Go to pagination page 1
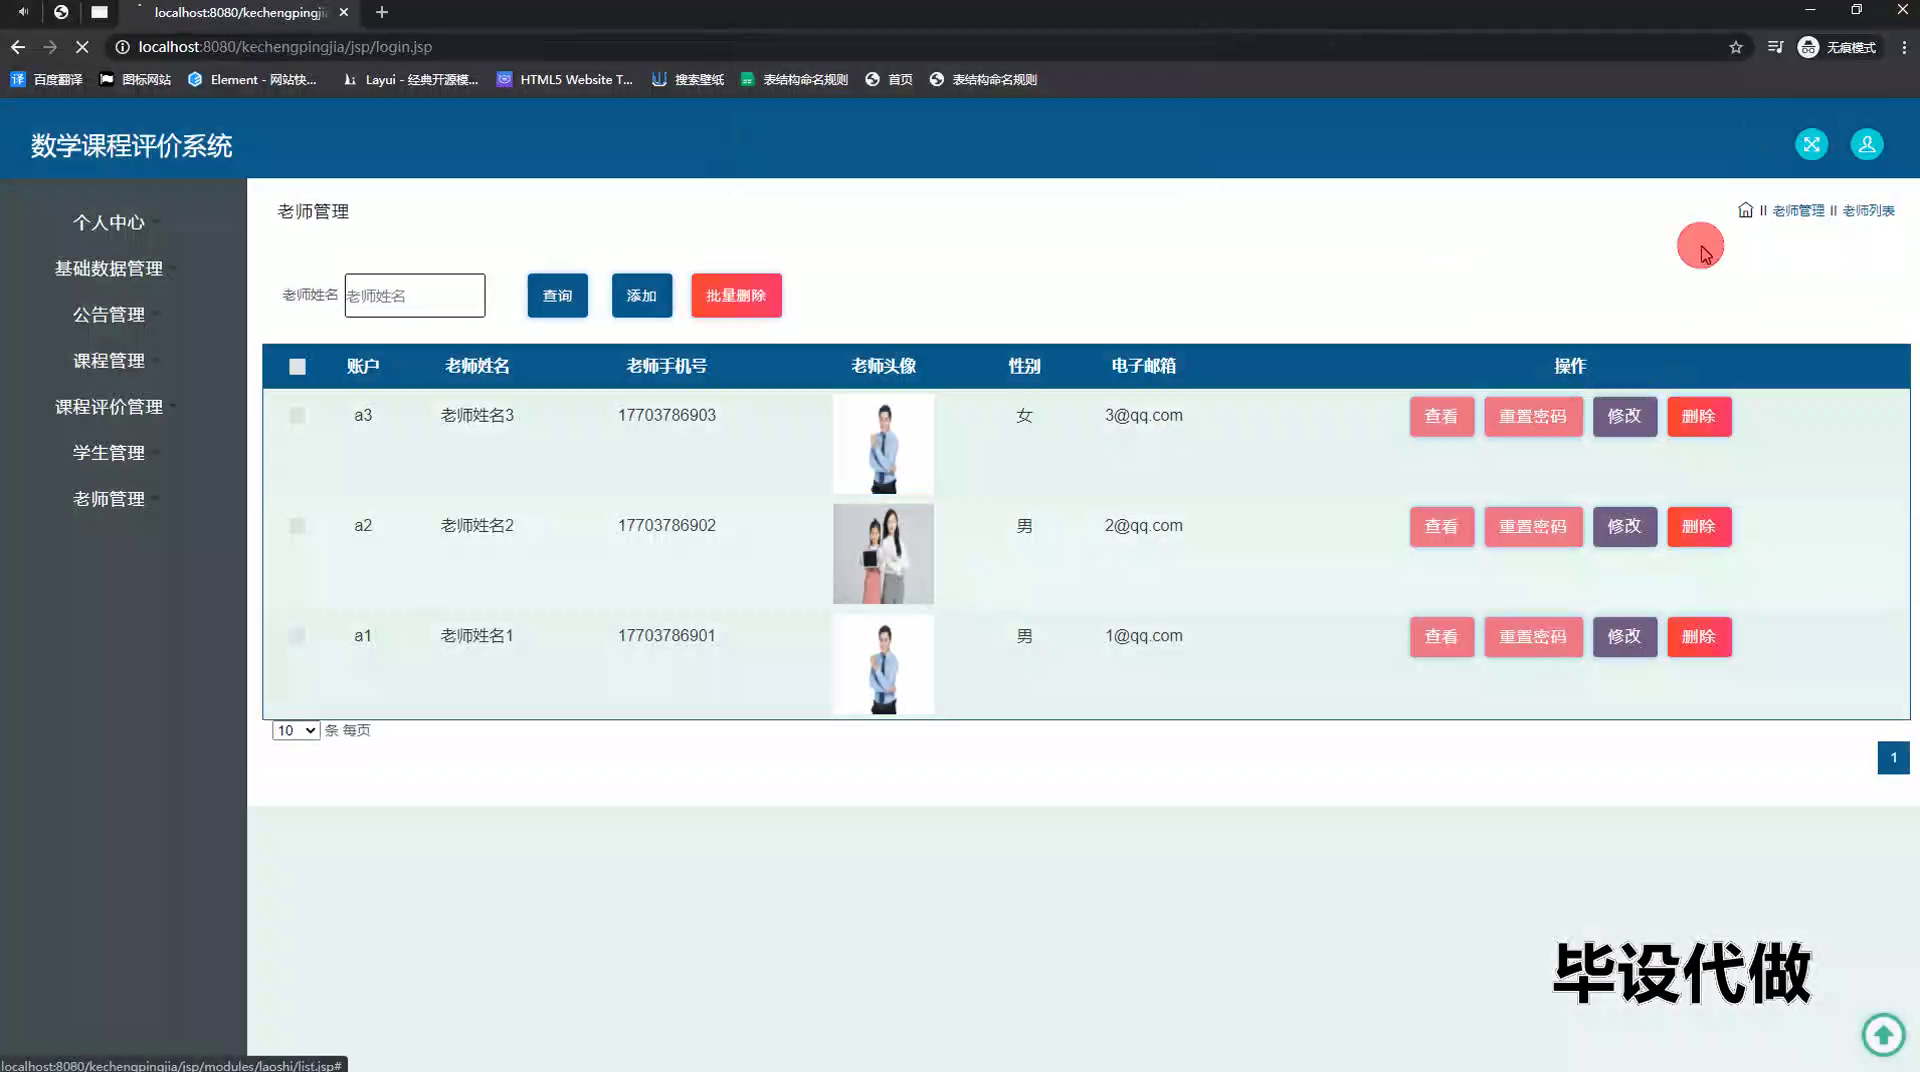 1893,757
